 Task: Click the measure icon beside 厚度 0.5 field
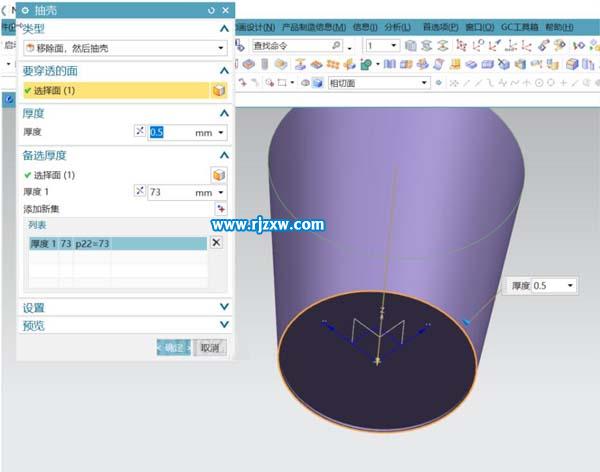[x=139, y=132]
